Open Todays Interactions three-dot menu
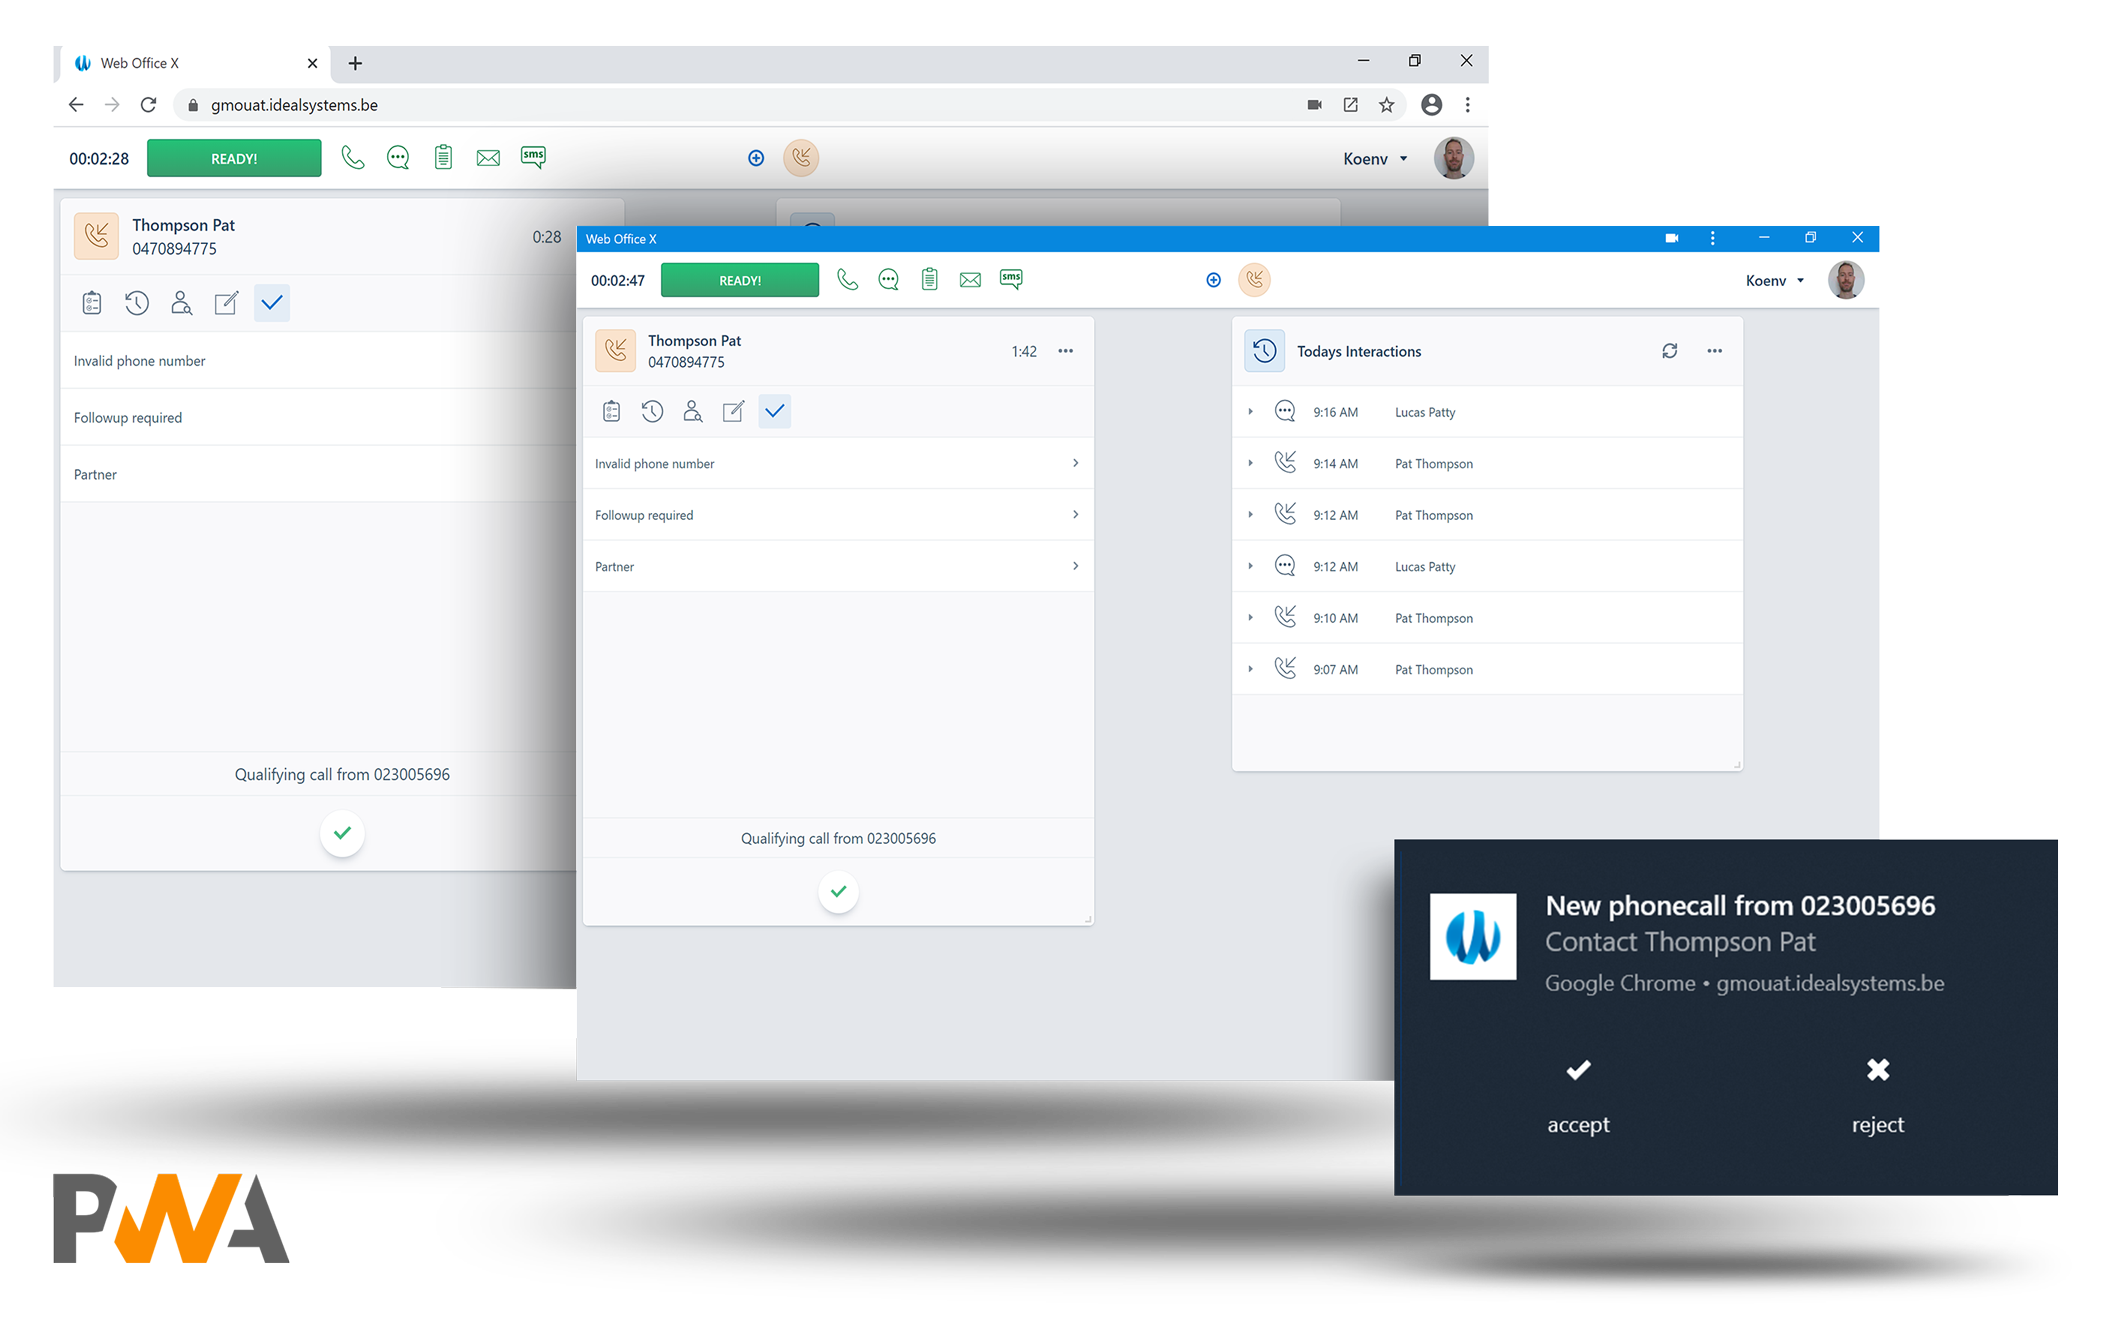2101x1333 pixels. [1714, 351]
